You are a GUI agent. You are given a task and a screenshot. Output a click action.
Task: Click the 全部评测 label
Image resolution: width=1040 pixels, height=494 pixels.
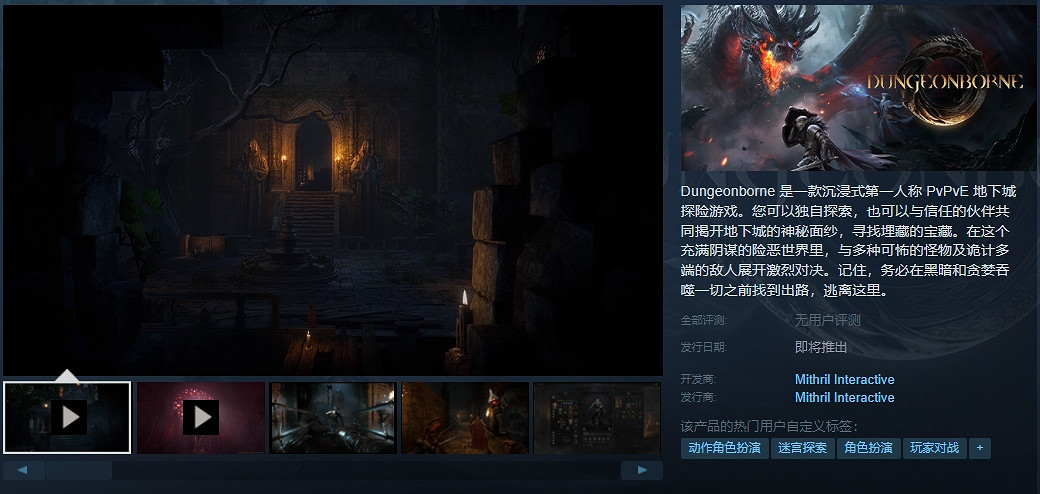point(703,320)
